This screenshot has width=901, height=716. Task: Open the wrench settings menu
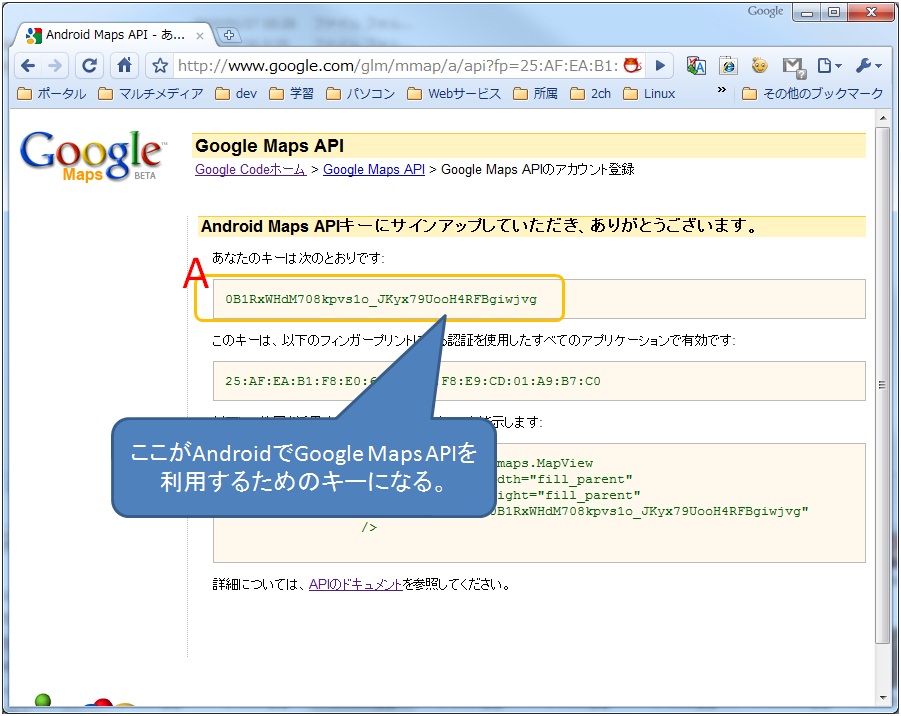pos(867,66)
